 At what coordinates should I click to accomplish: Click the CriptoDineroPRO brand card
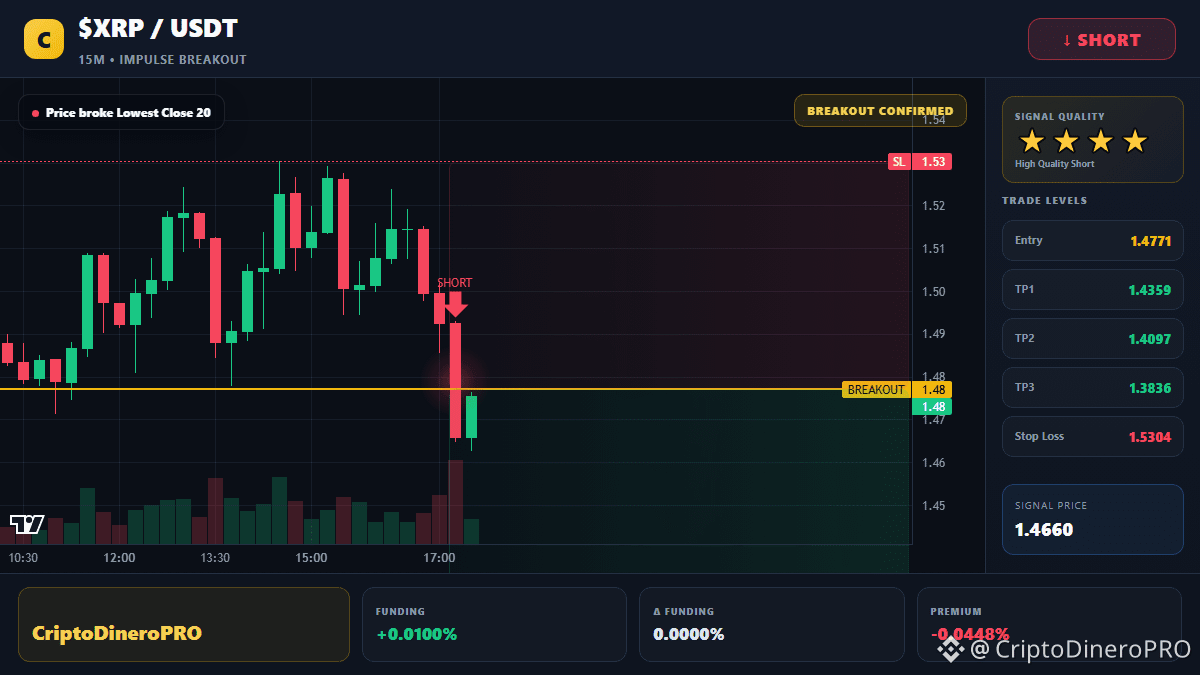184,624
